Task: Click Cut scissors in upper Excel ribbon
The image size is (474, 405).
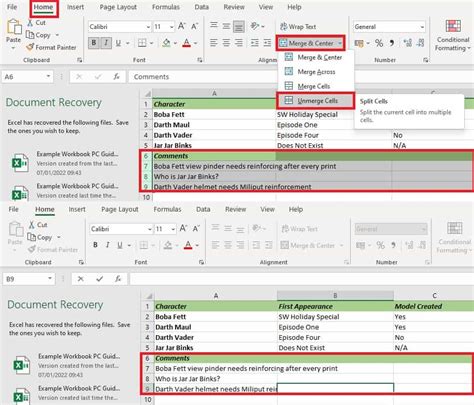Action: 30,23
